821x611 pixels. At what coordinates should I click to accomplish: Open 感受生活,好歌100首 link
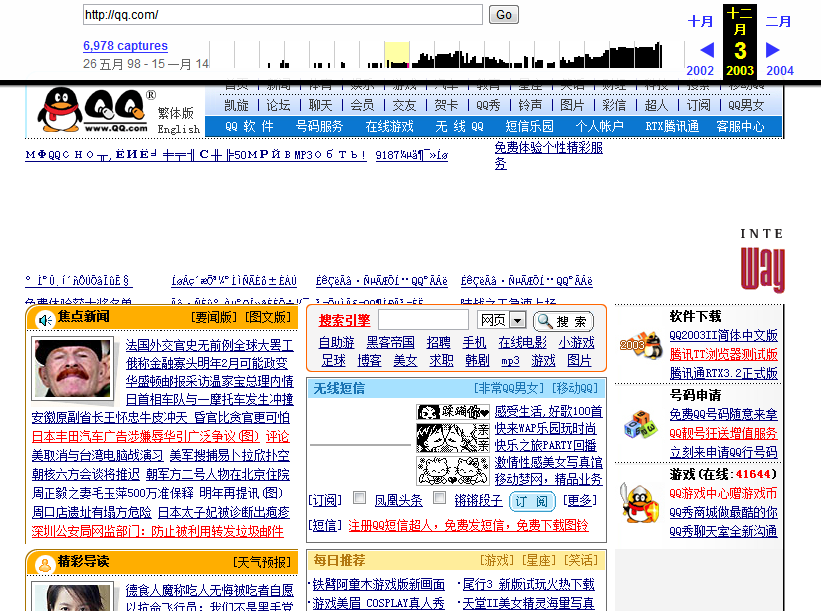[x=549, y=411]
